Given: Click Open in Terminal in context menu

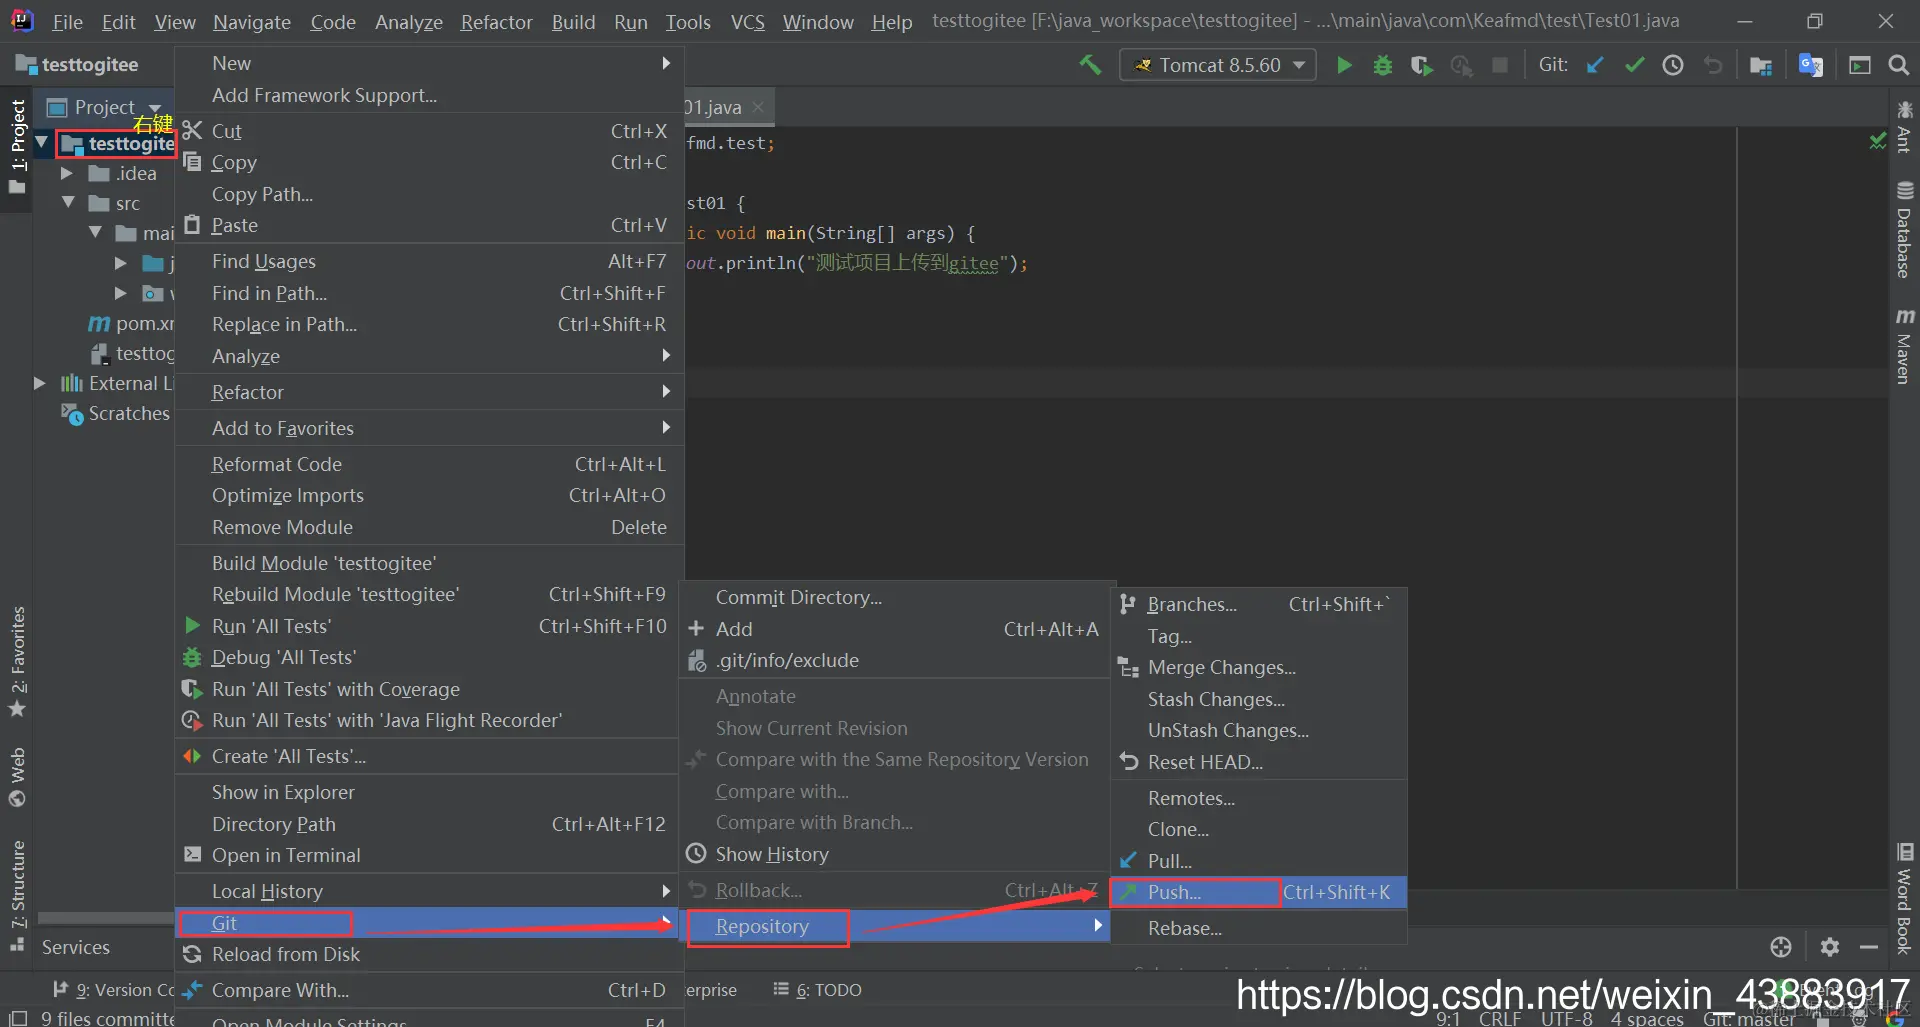Looking at the screenshot, I should click(429, 855).
